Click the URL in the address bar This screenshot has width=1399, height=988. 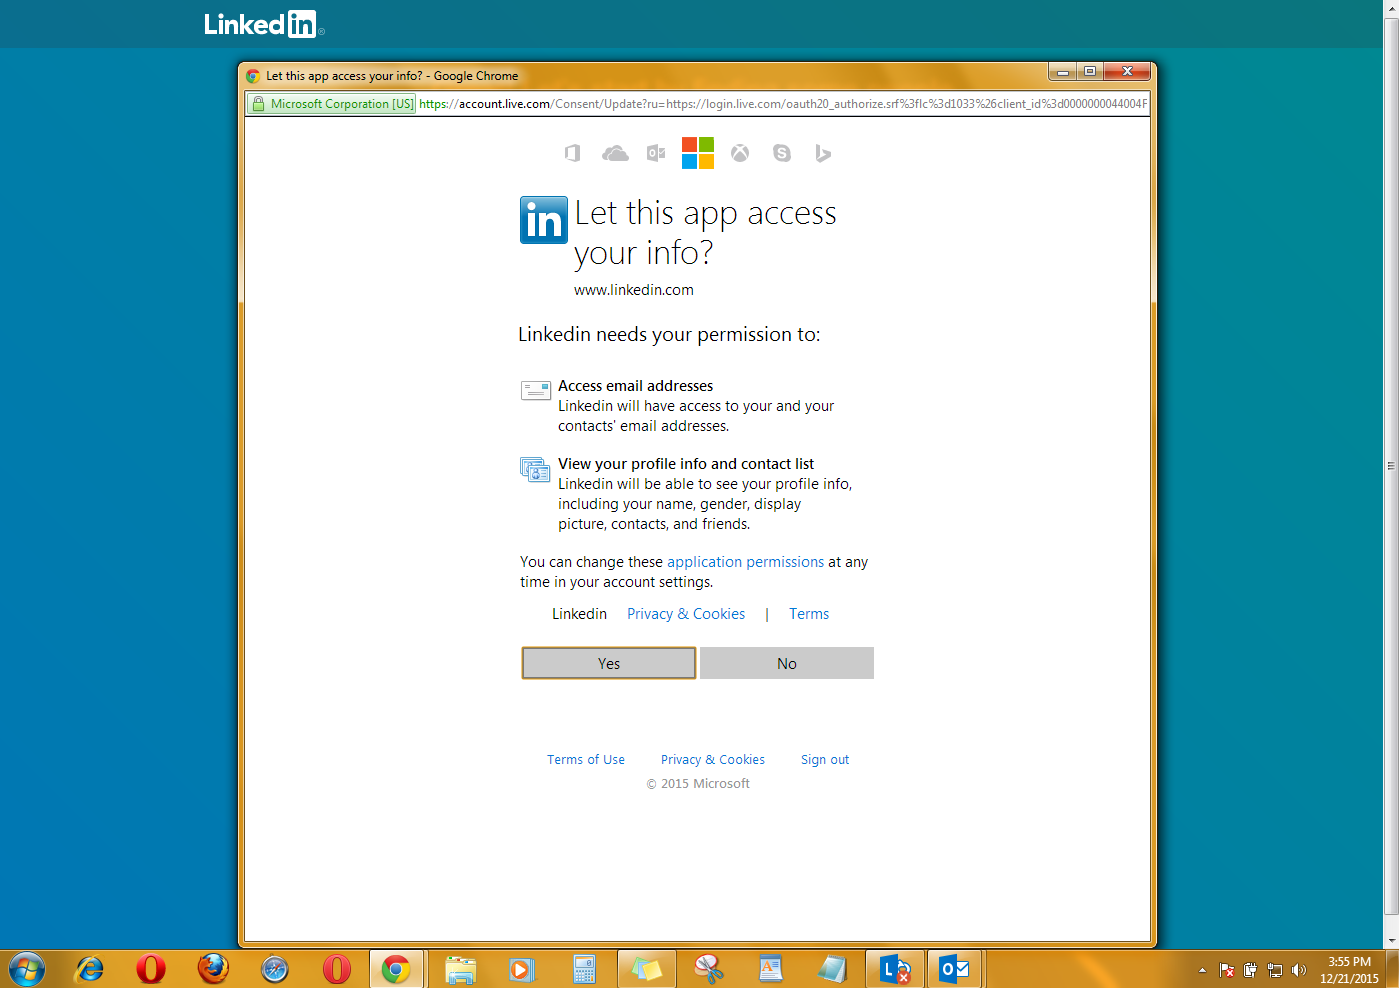783,104
